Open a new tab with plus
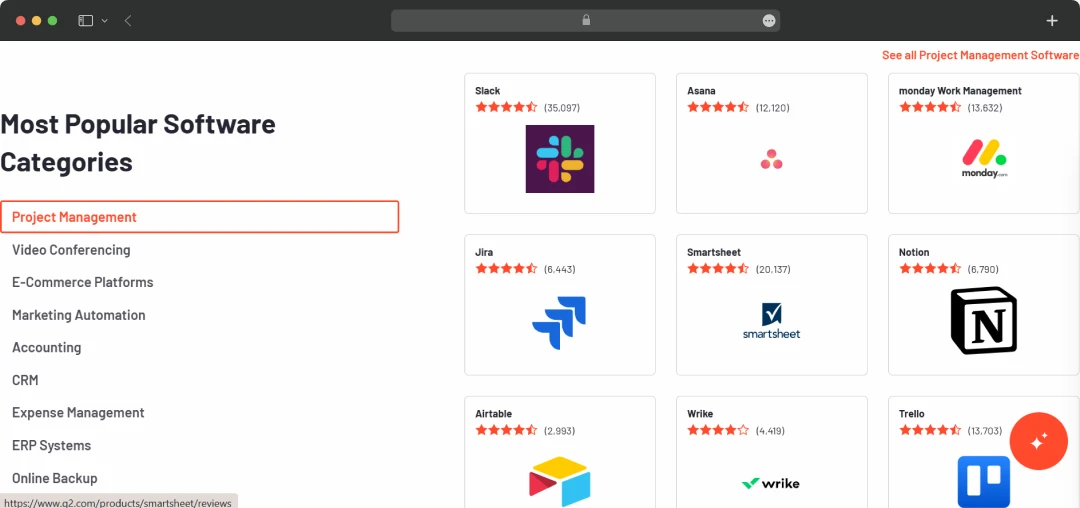Screen dimensions: 1080x508 (1052, 21)
